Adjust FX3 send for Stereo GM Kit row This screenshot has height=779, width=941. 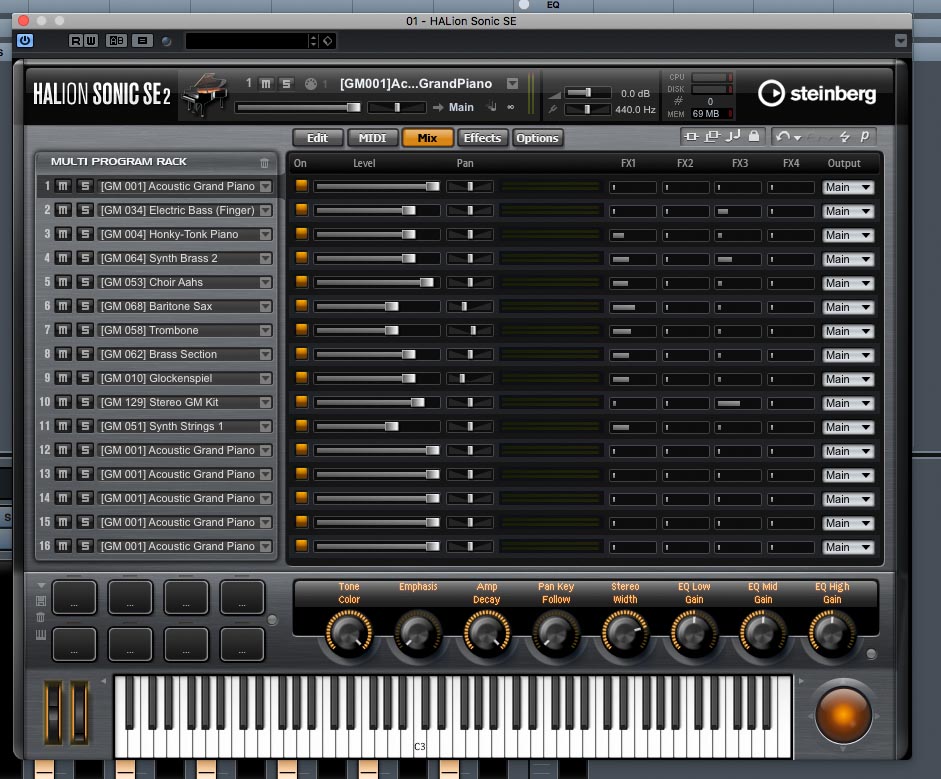738,403
